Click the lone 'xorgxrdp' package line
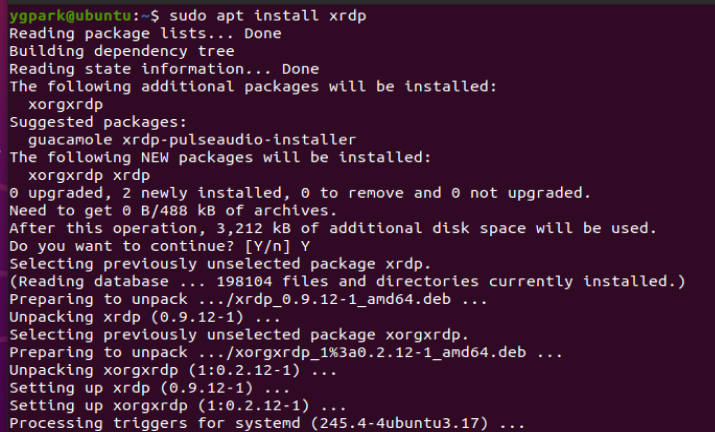The height and width of the screenshot is (432, 715). [x=65, y=104]
